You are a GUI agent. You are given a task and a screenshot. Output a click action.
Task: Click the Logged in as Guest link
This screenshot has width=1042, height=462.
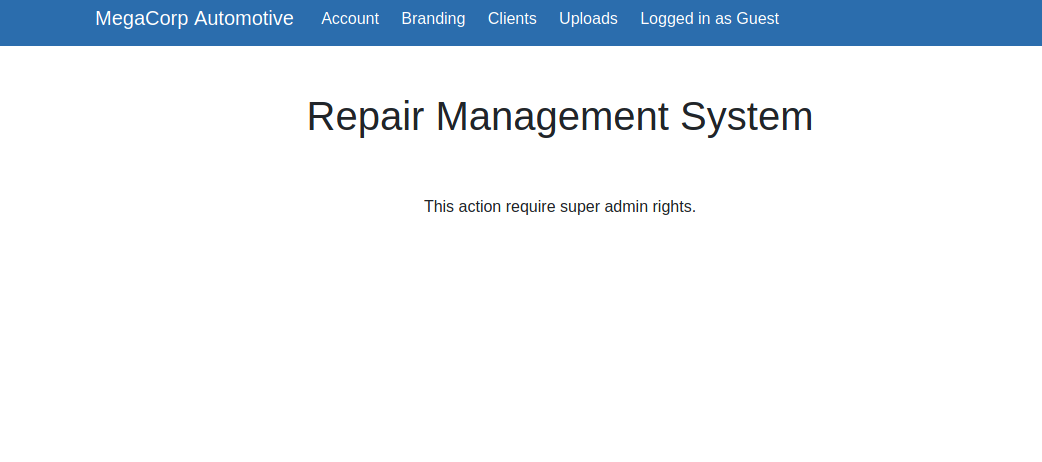tap(710, 19)
